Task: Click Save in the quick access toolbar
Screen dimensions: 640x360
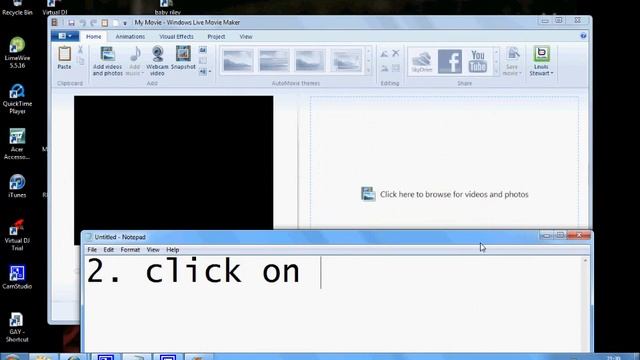Action: [71, 23]
